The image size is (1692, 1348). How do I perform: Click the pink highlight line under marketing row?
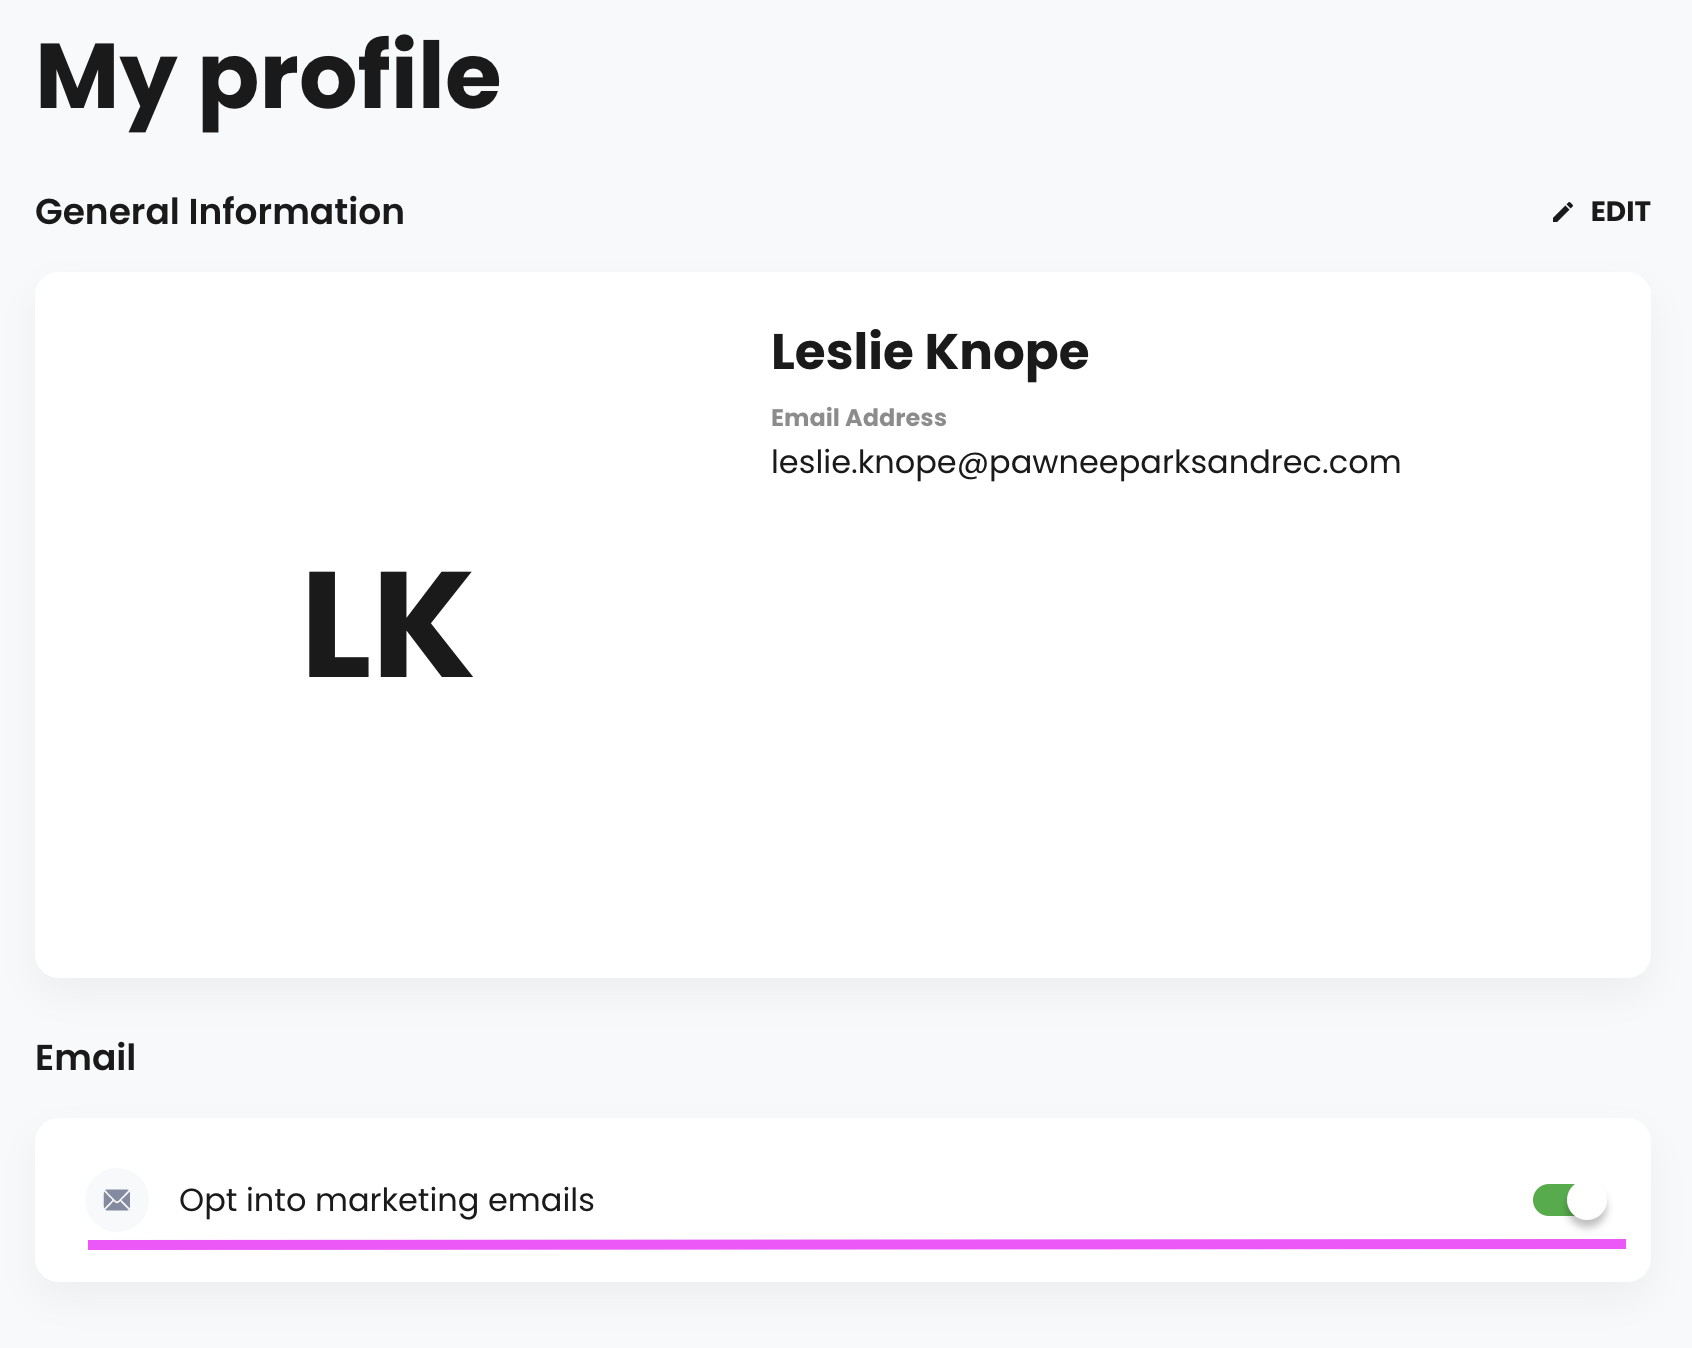point(857,1244)
